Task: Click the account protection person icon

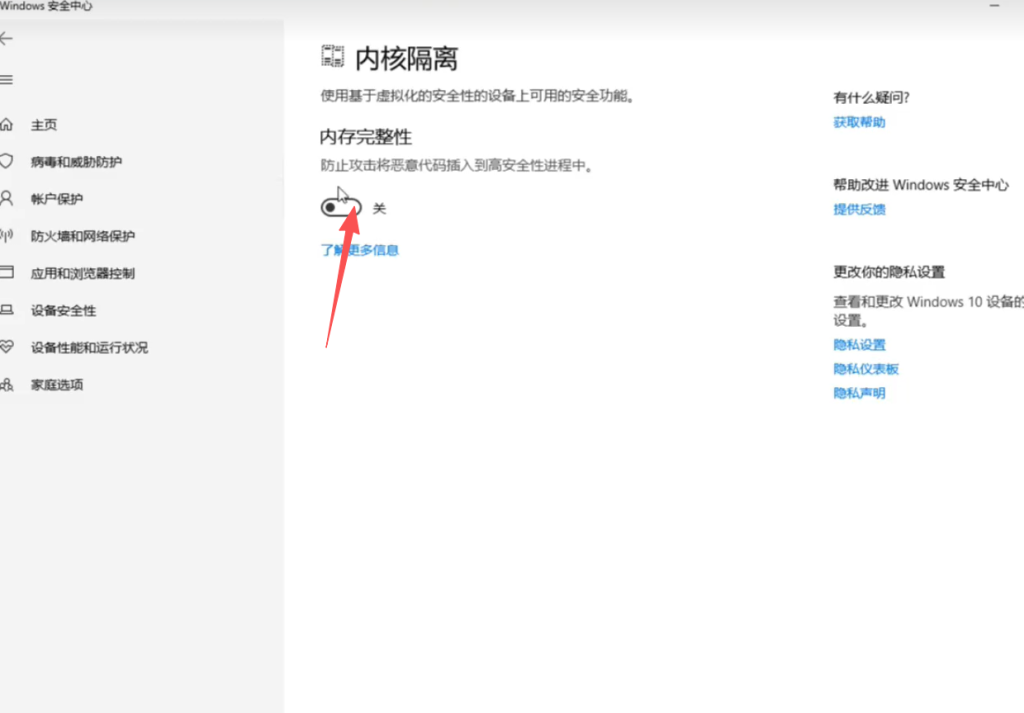Action: click(7, 198)
